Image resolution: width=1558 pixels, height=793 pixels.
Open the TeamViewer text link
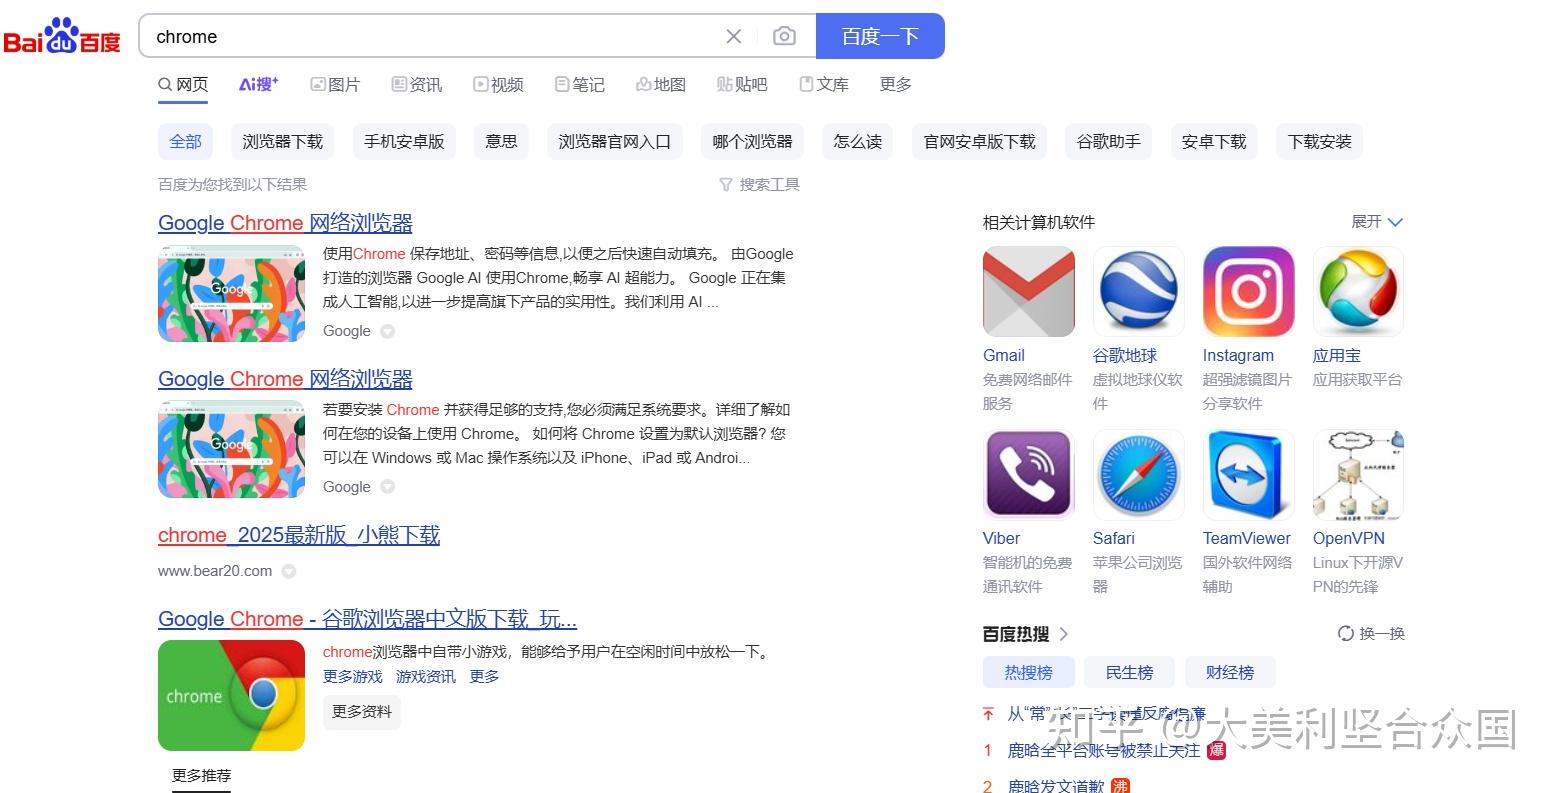tap(1247, 538)
